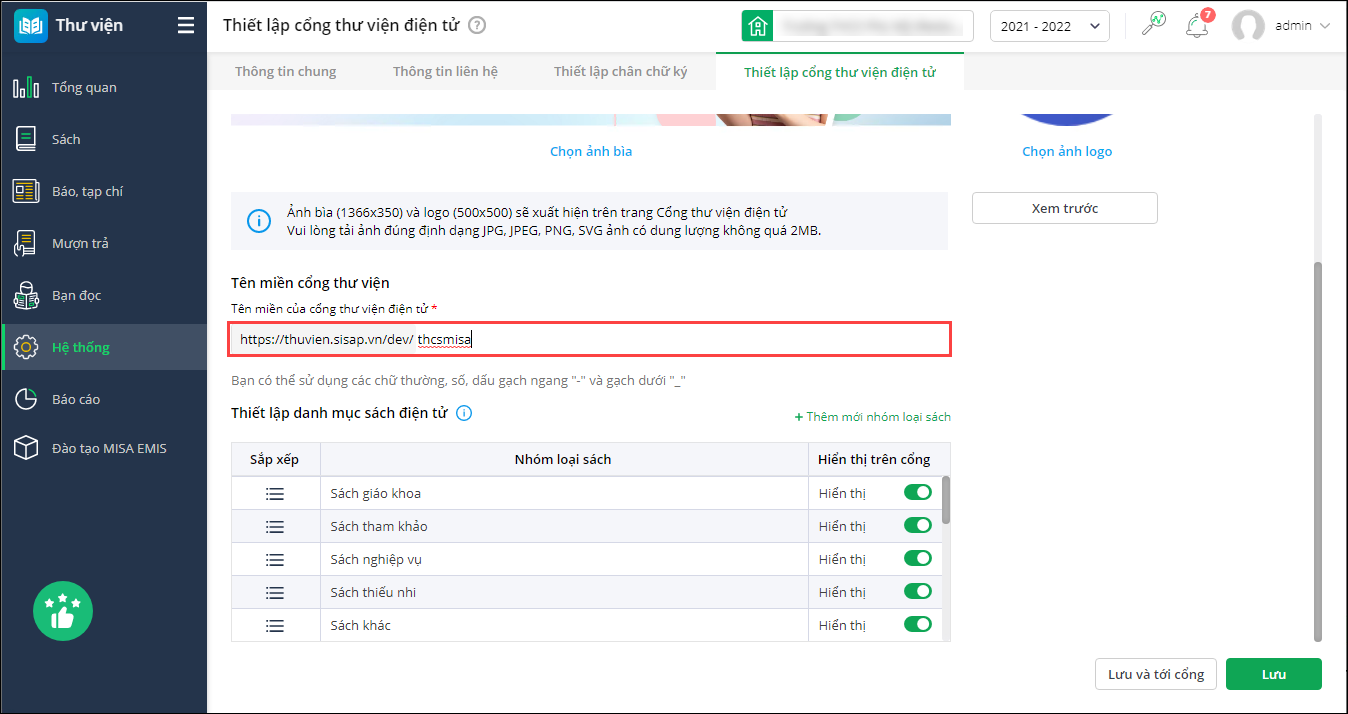1348x714 pixels.
Task: Click the Đào tạo MISA EMIS cube icon
Action: click(x=26, y=448)
